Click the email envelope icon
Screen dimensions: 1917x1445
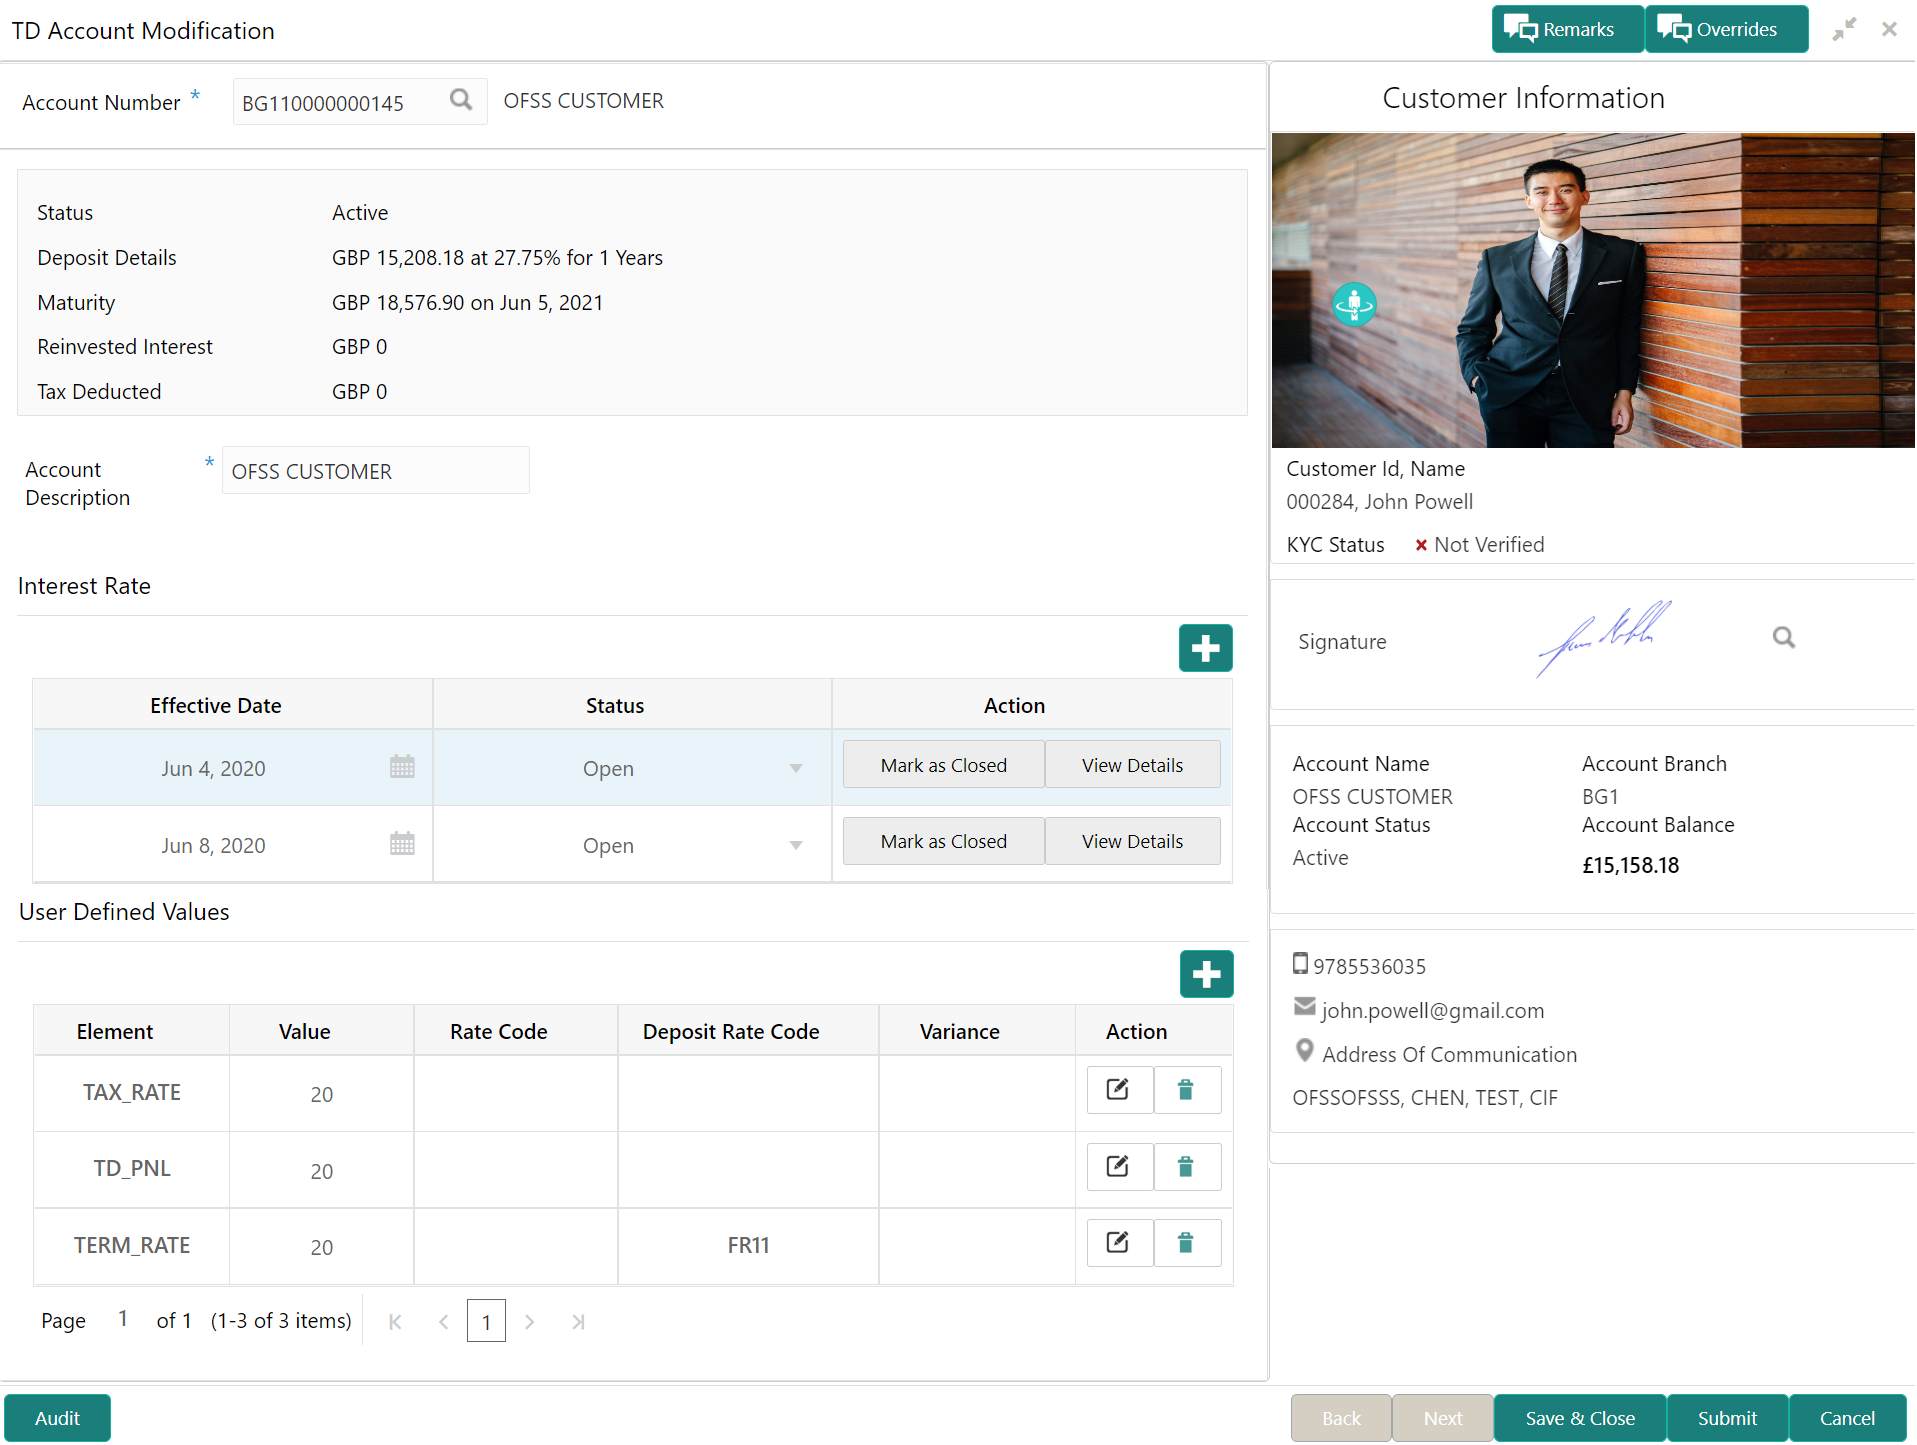pyautogui.click(x=1304, y=1006)
